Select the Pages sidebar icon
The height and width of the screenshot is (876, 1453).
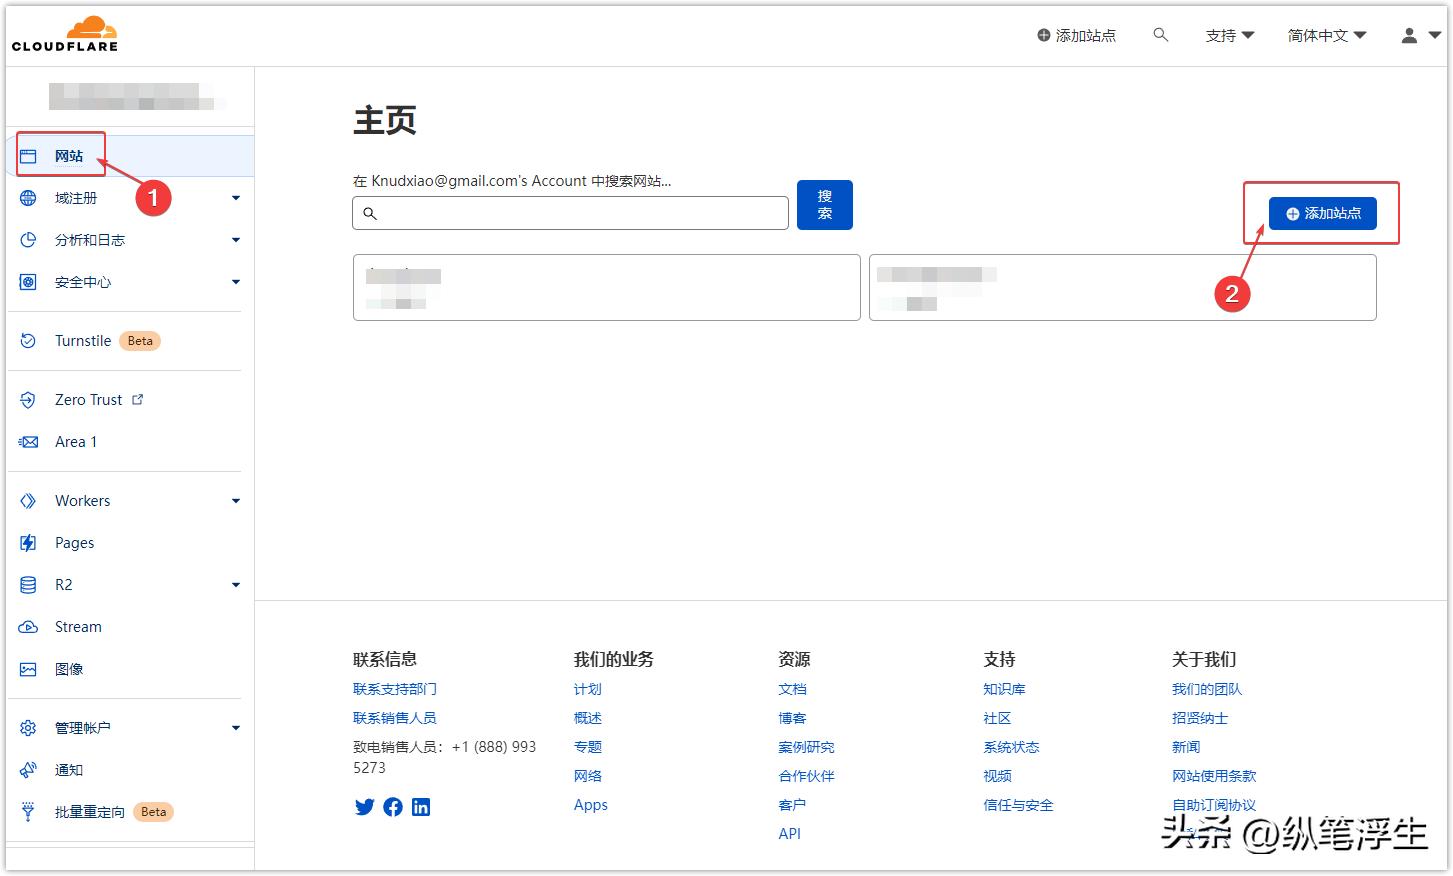28,542
